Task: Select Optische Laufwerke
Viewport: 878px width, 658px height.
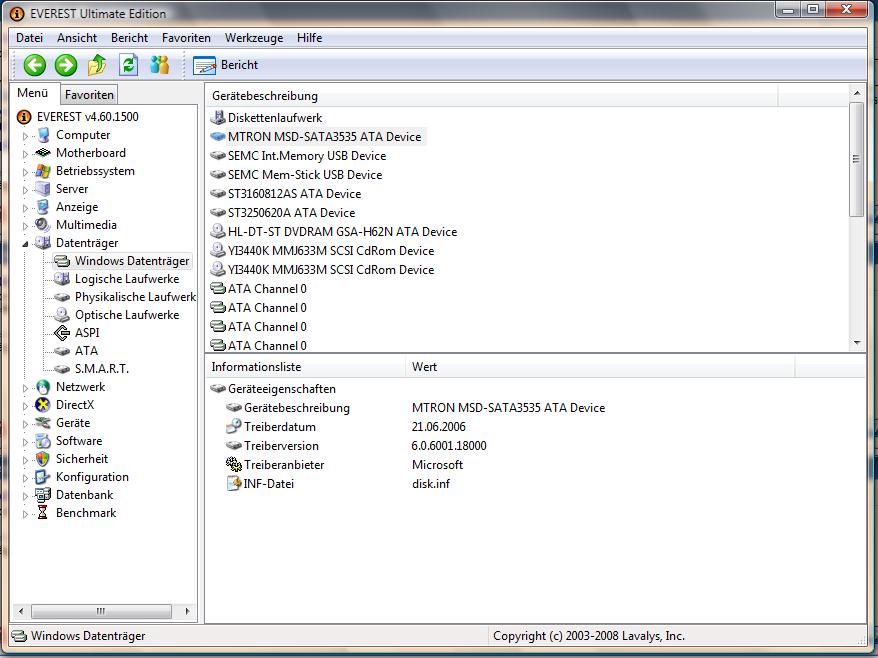Action: pyautogui.click(x=127, y=315)
